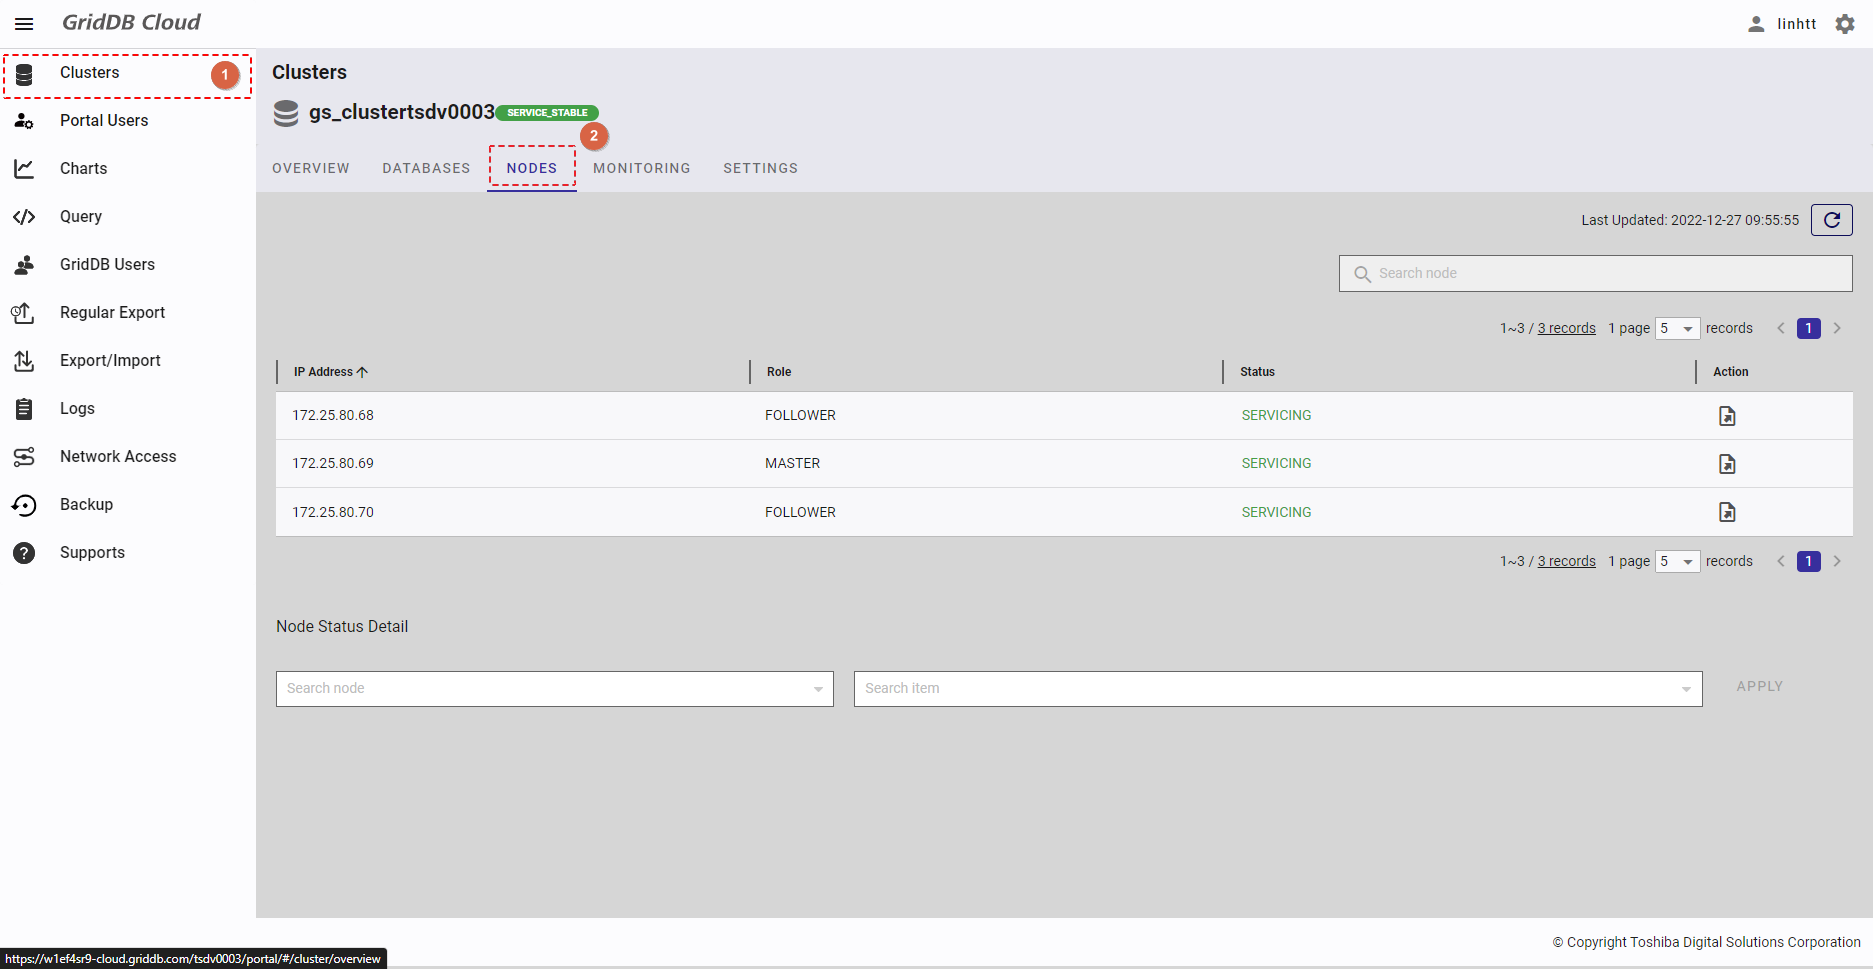Open the settings gear in header
Image resolution: width=1873 pixels, height=969 pixels.
click(x=1845, y=24)
